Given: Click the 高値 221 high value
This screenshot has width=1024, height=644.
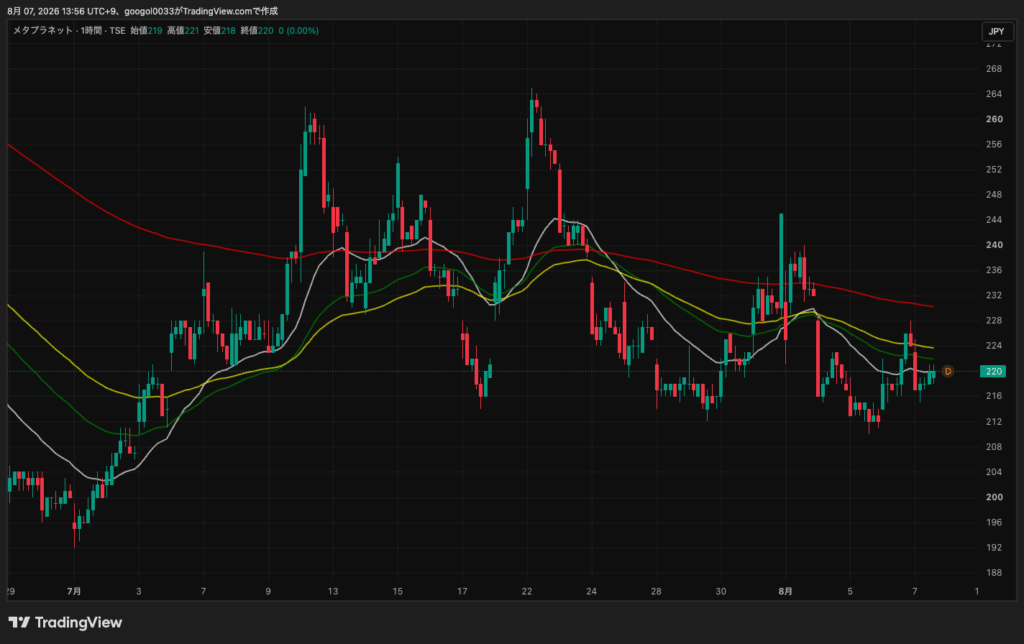Looking at the screenshot, I should (x=183, y=31).
